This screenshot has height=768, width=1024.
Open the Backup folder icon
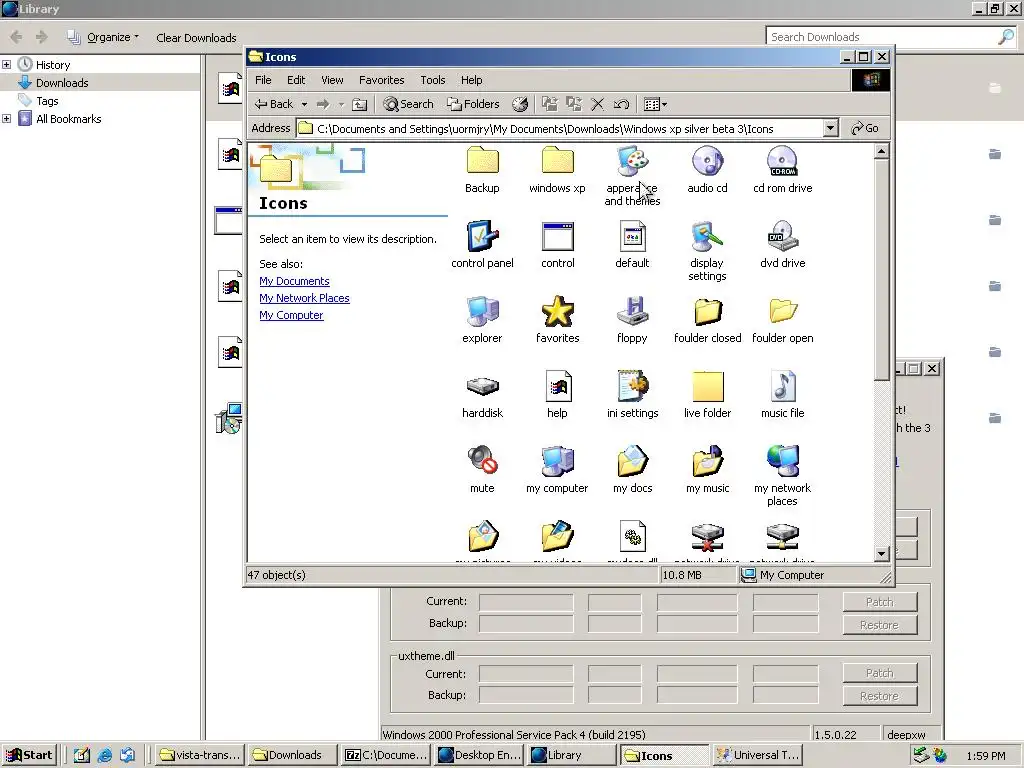[483, 161]
